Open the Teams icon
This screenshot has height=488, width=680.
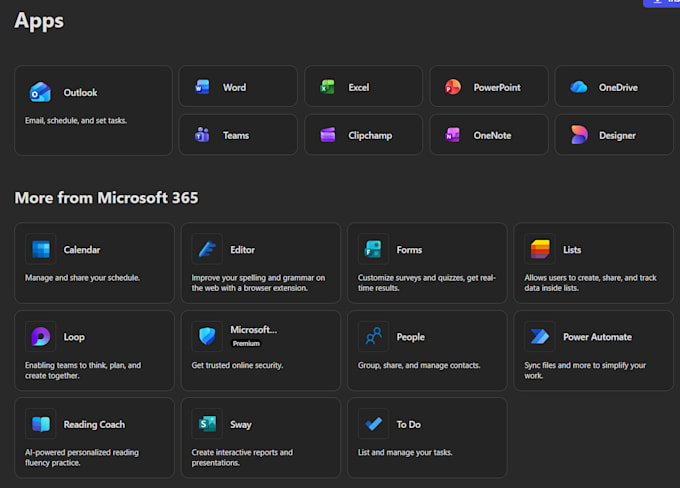click(202, 135)
